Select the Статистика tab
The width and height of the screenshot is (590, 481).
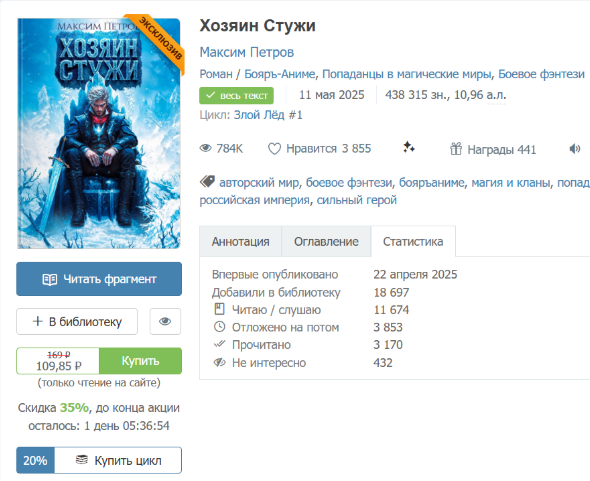click(x=413, y=241)
